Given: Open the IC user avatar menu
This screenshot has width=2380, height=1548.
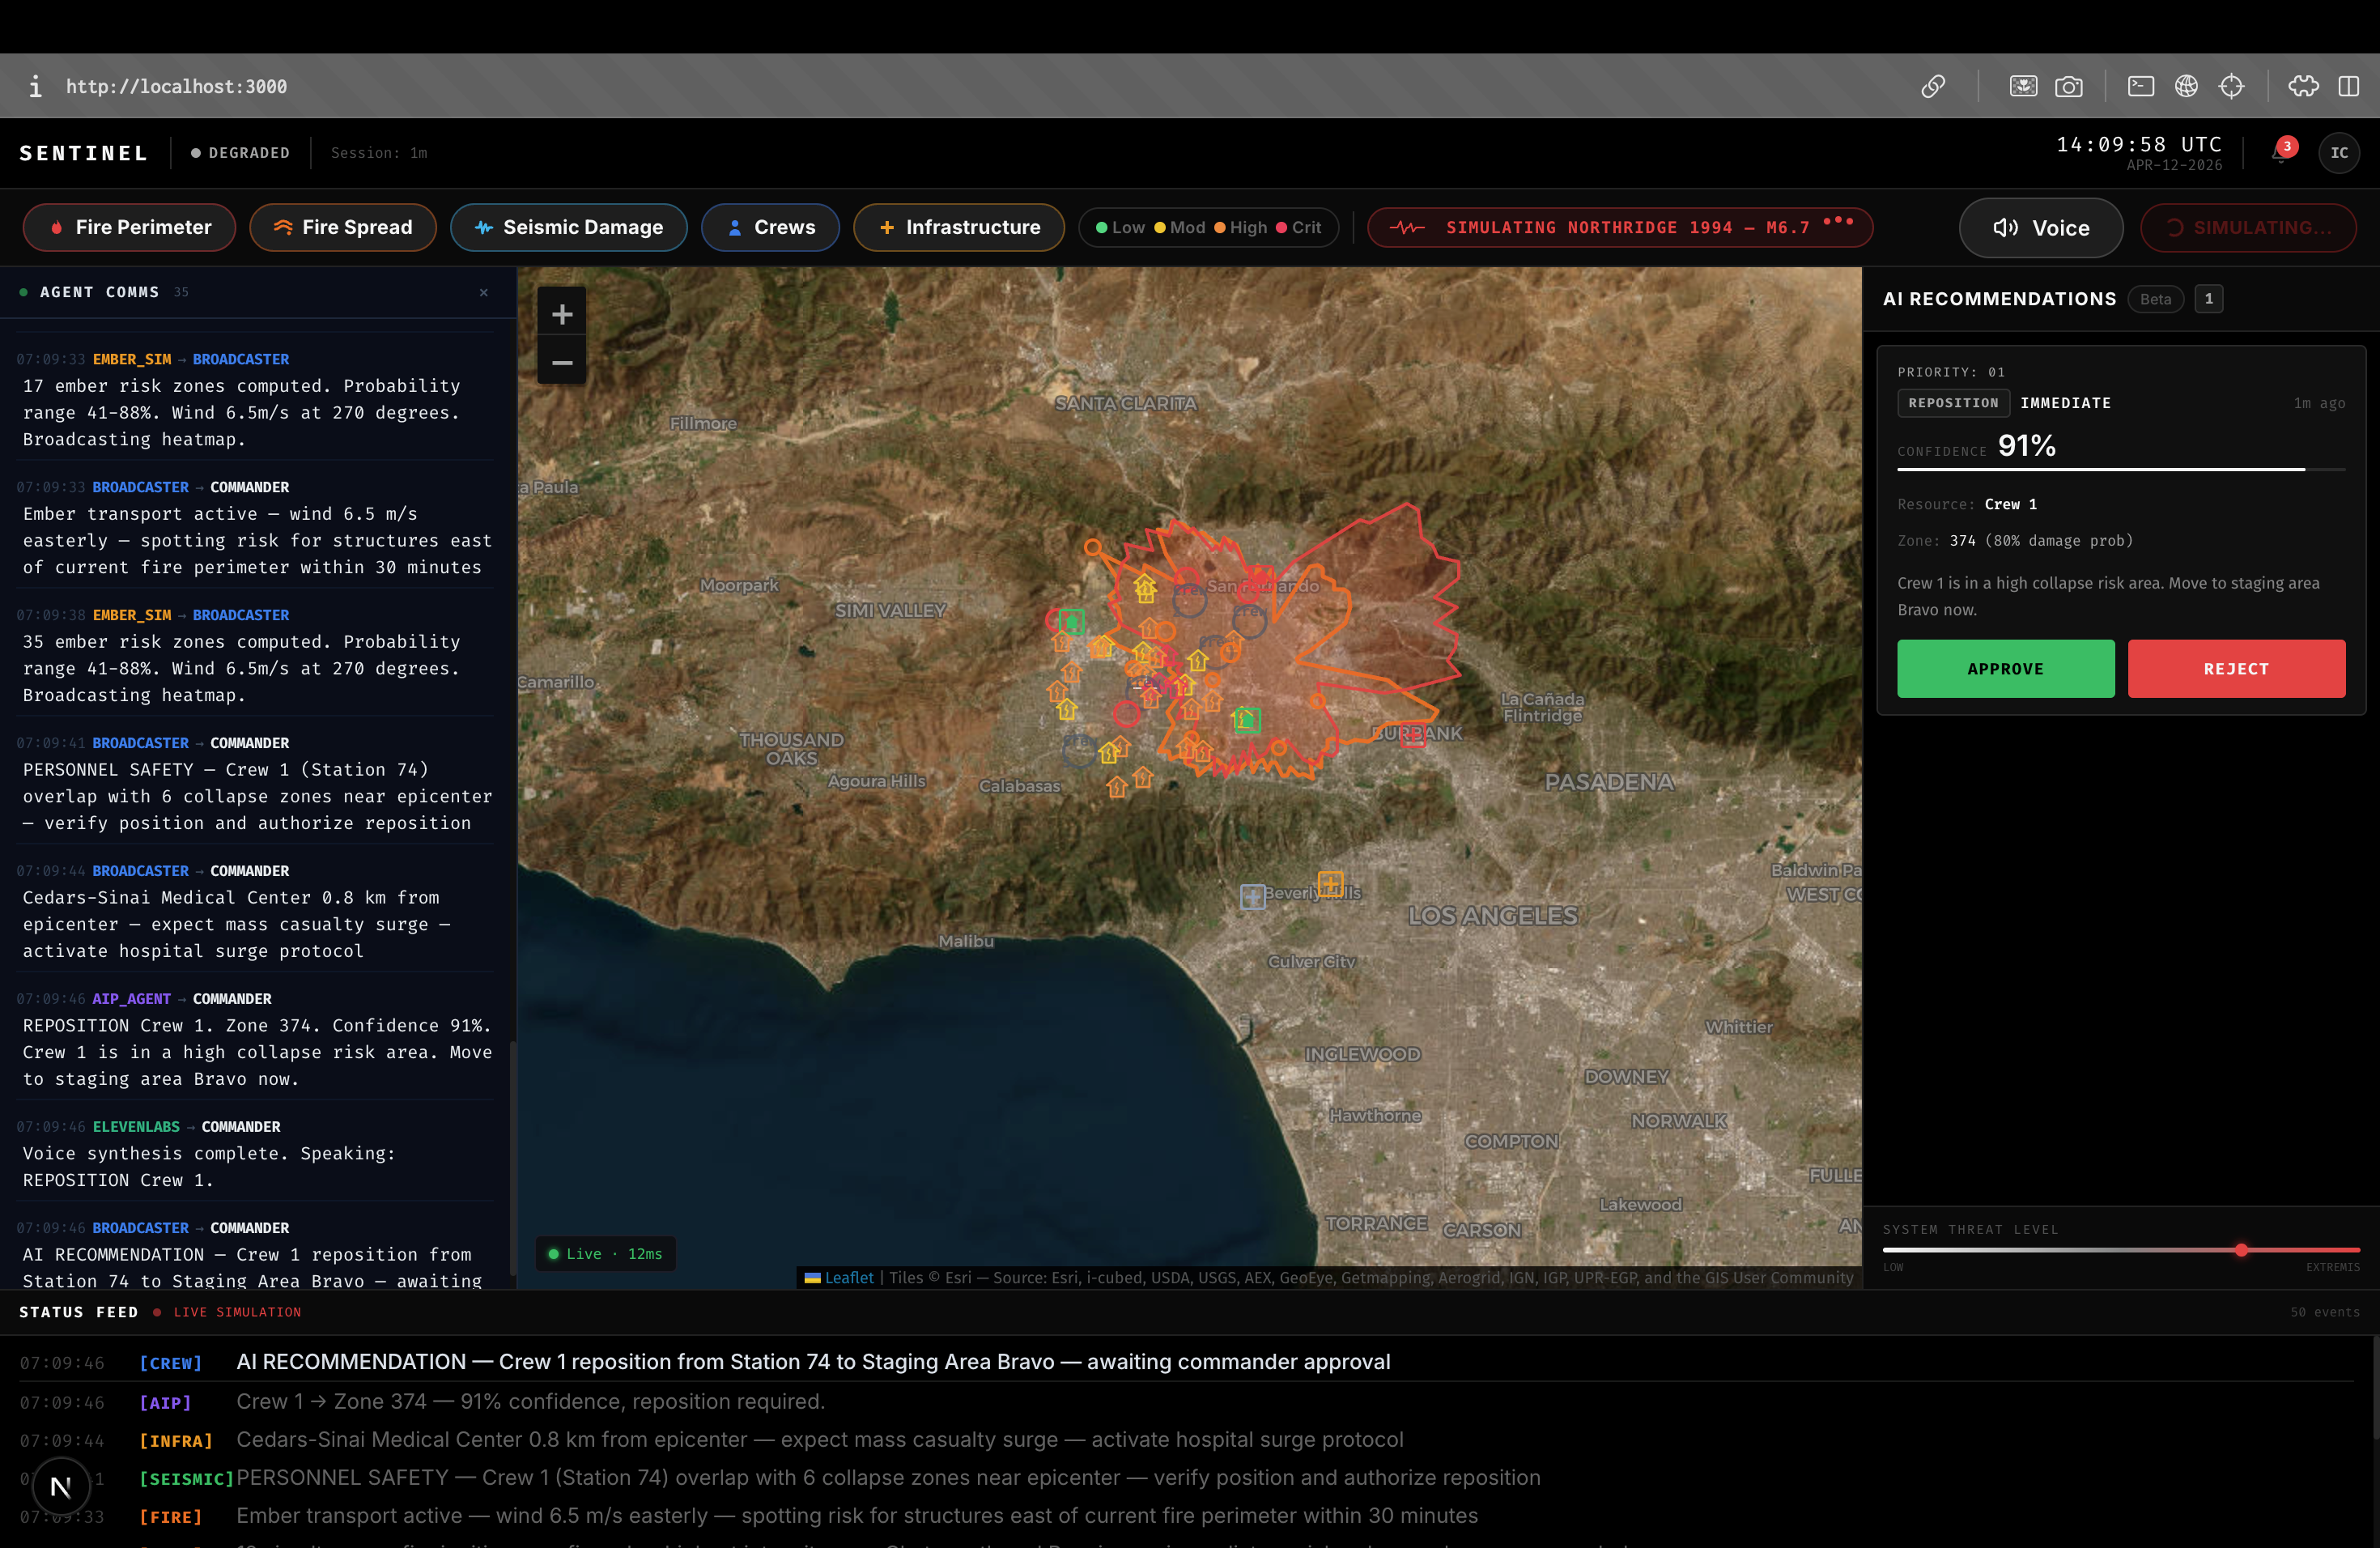Looking at the screenshot, I should coord(2339,153).
